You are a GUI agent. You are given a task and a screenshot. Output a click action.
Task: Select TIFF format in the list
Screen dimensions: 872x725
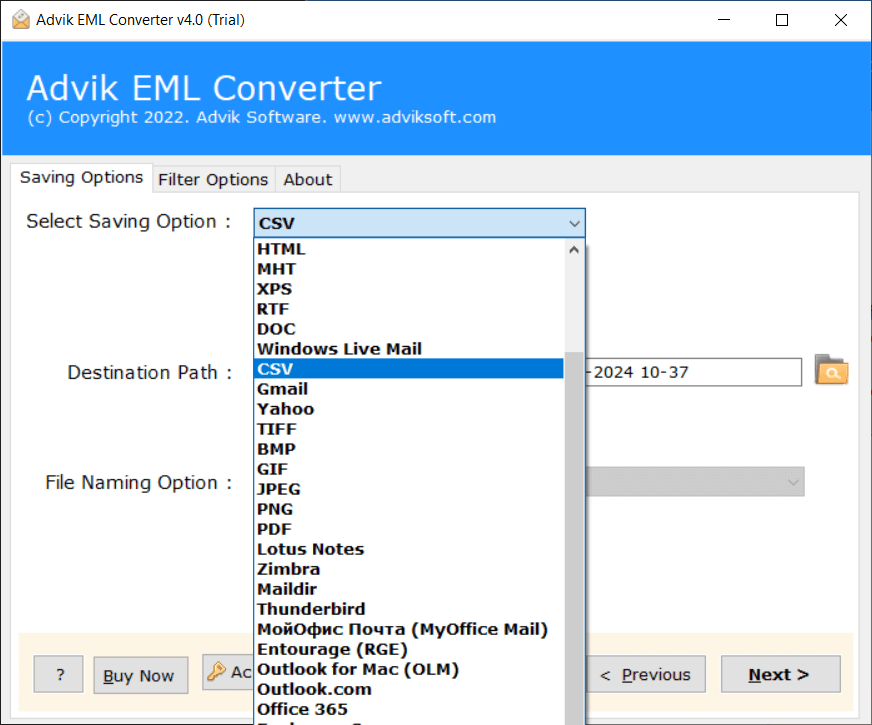click(409, 429)
